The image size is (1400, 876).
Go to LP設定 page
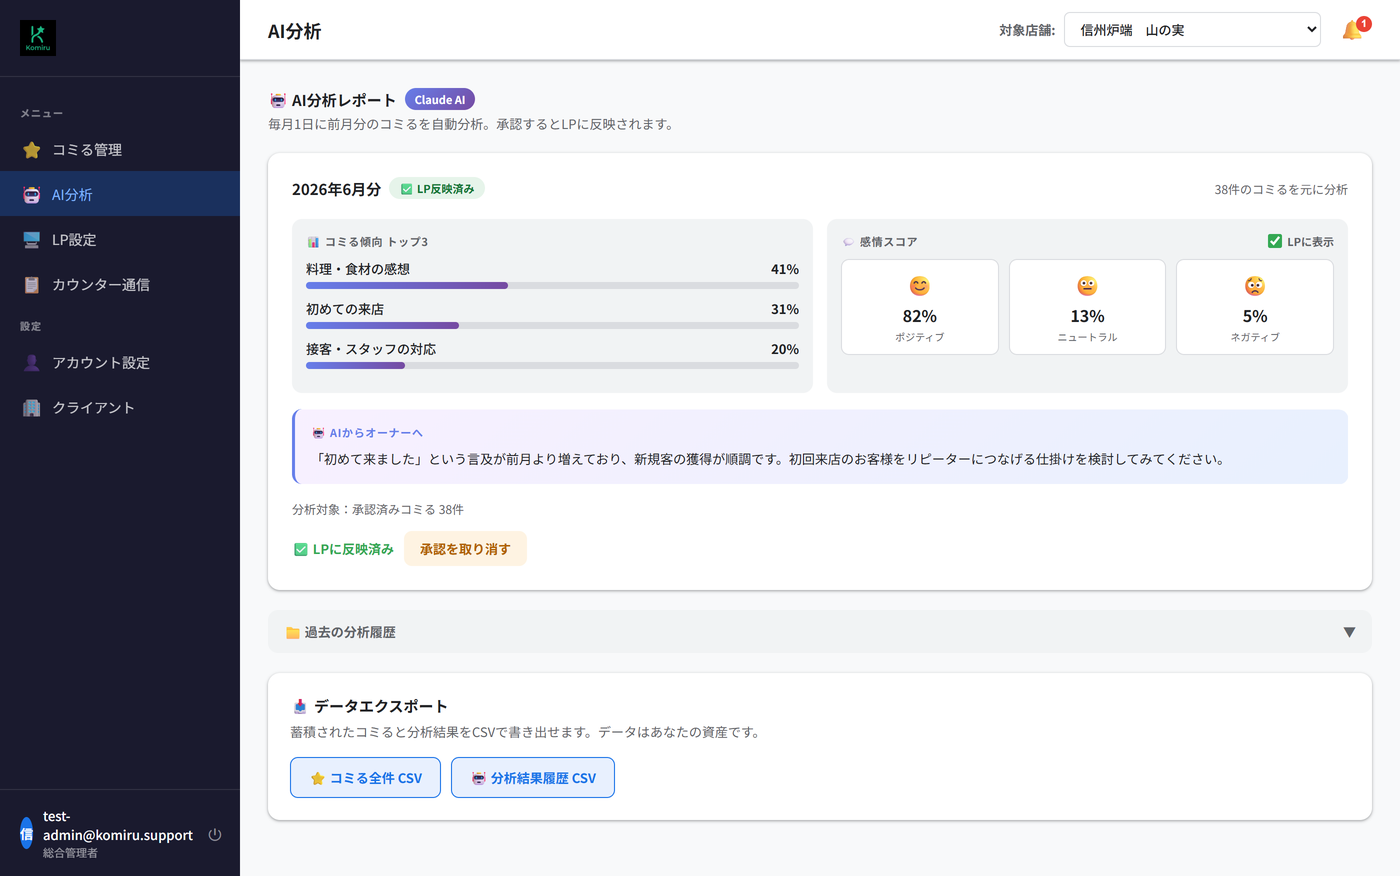pos(120,240)
